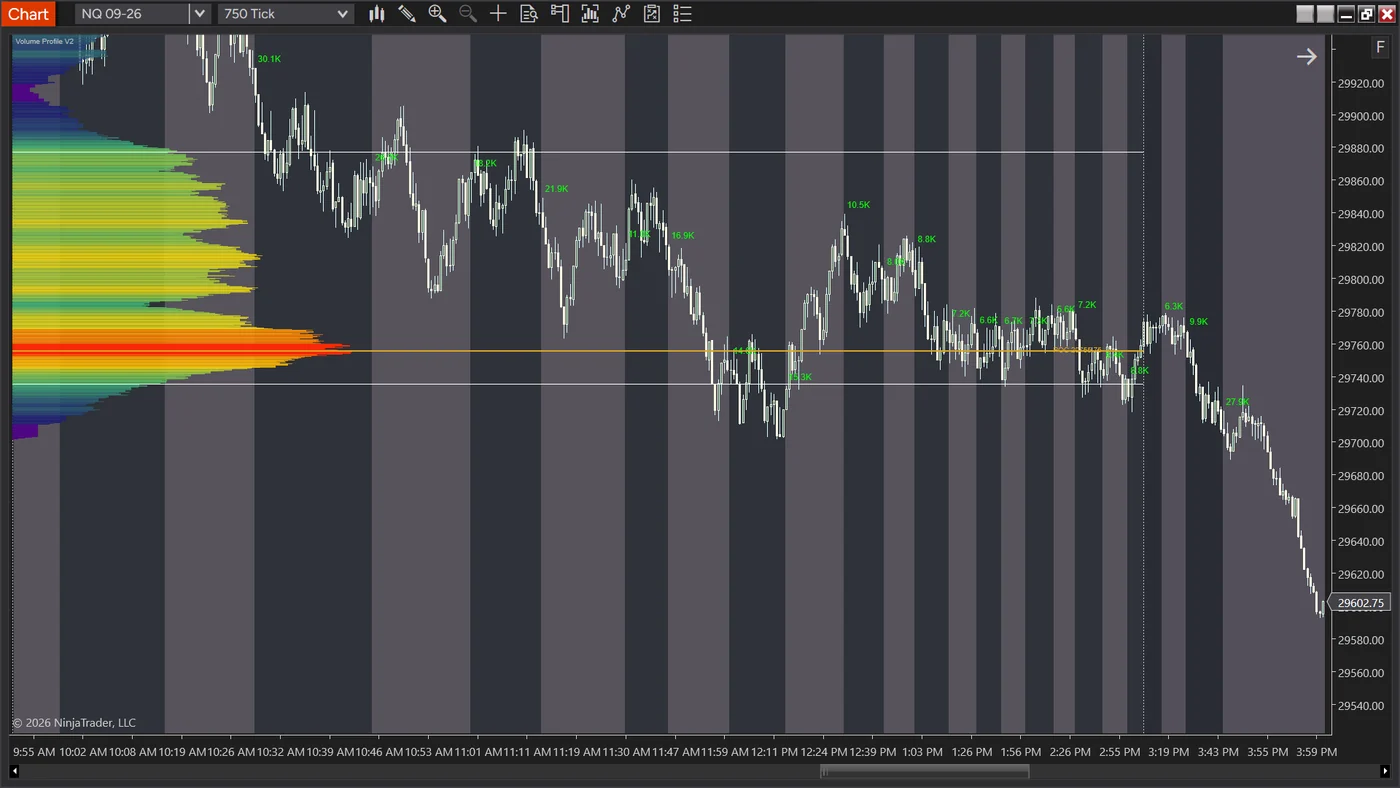Click the arrow to jump to latest bar
1400x788 pixels.
click(1307, 57)
